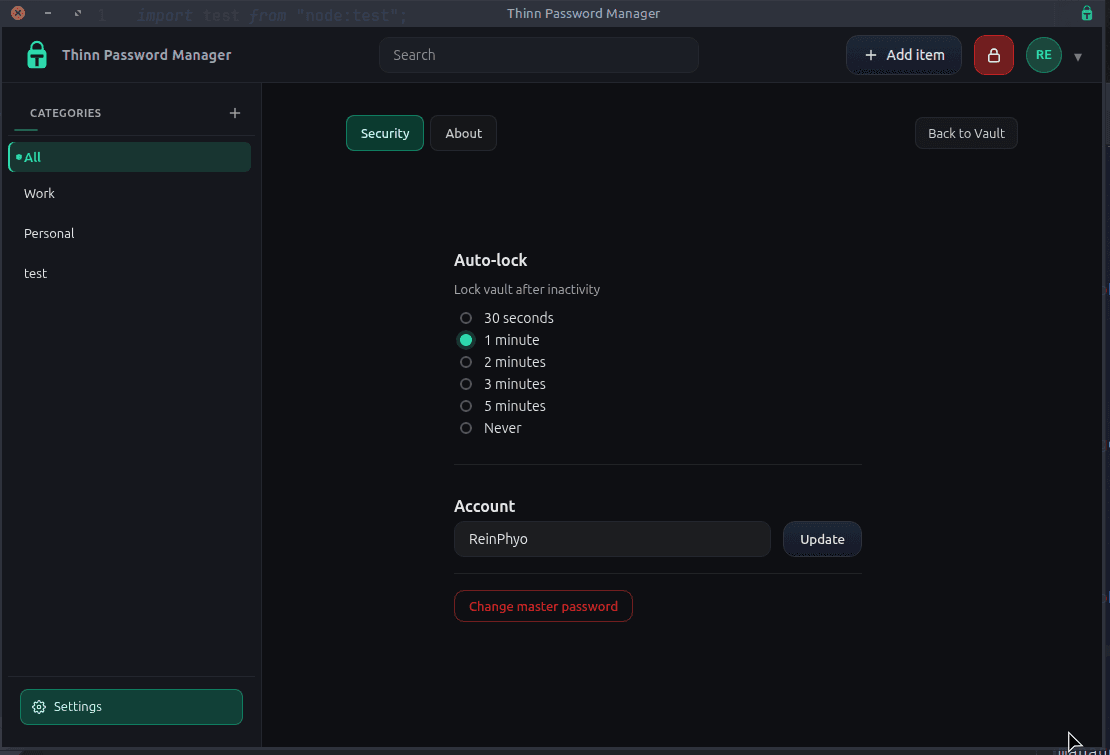Click the ReinPhyo account name field
1110x755 pixels.
coord(612,538)
